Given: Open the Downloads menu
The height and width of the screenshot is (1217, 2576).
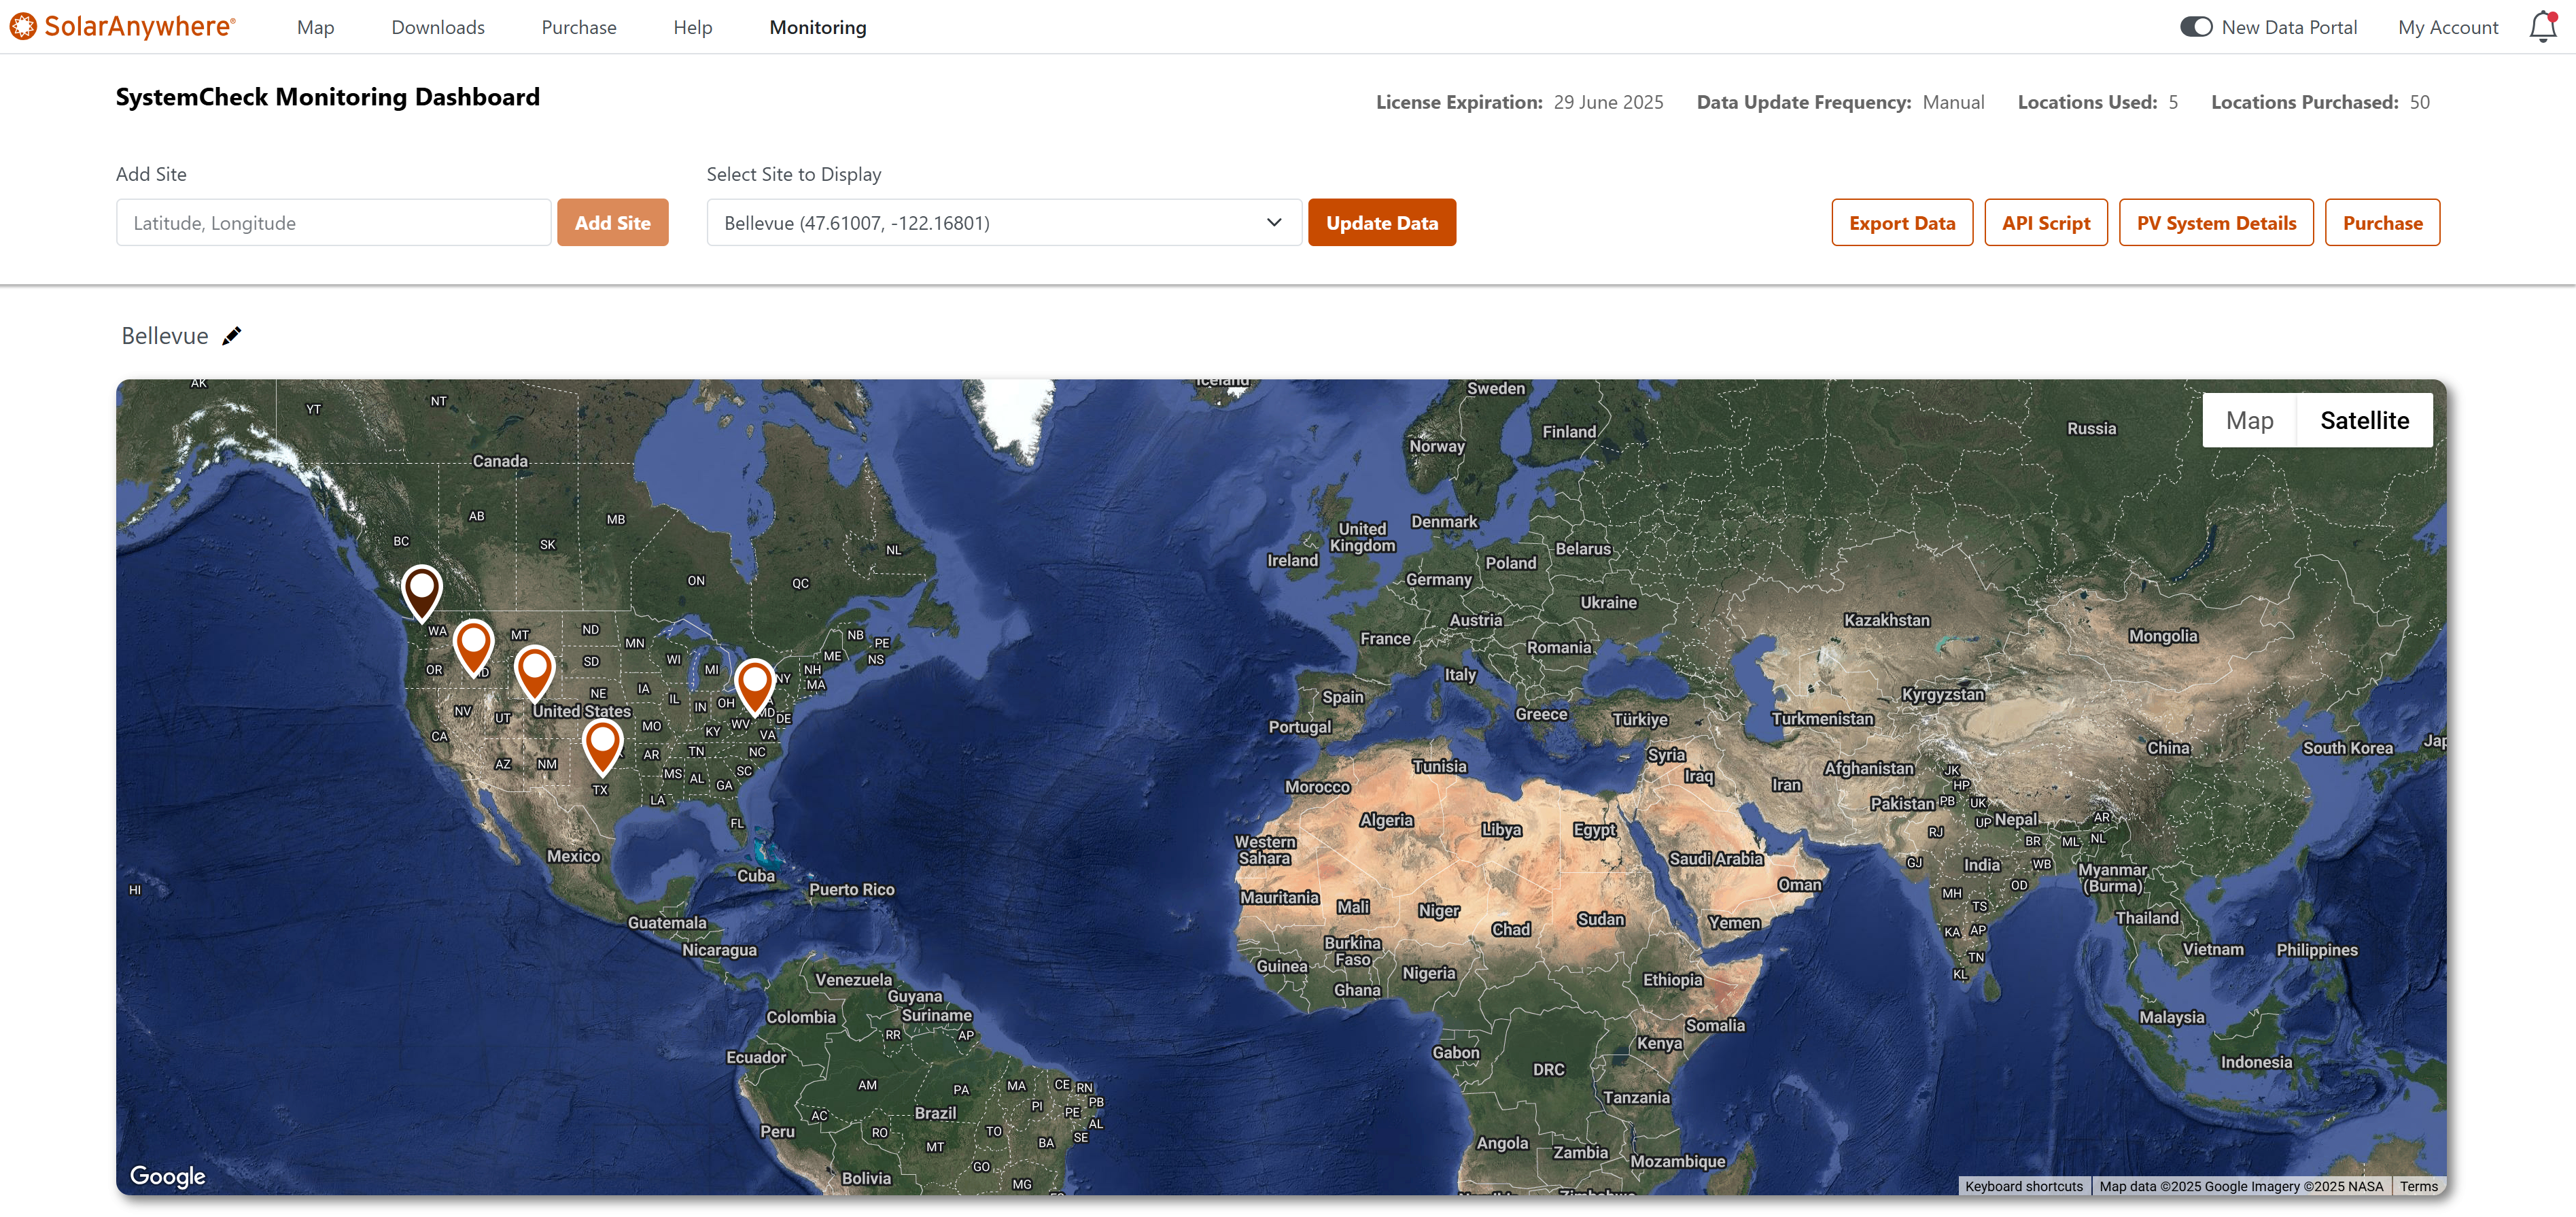Looking at the screenshot, I should 438,27.
